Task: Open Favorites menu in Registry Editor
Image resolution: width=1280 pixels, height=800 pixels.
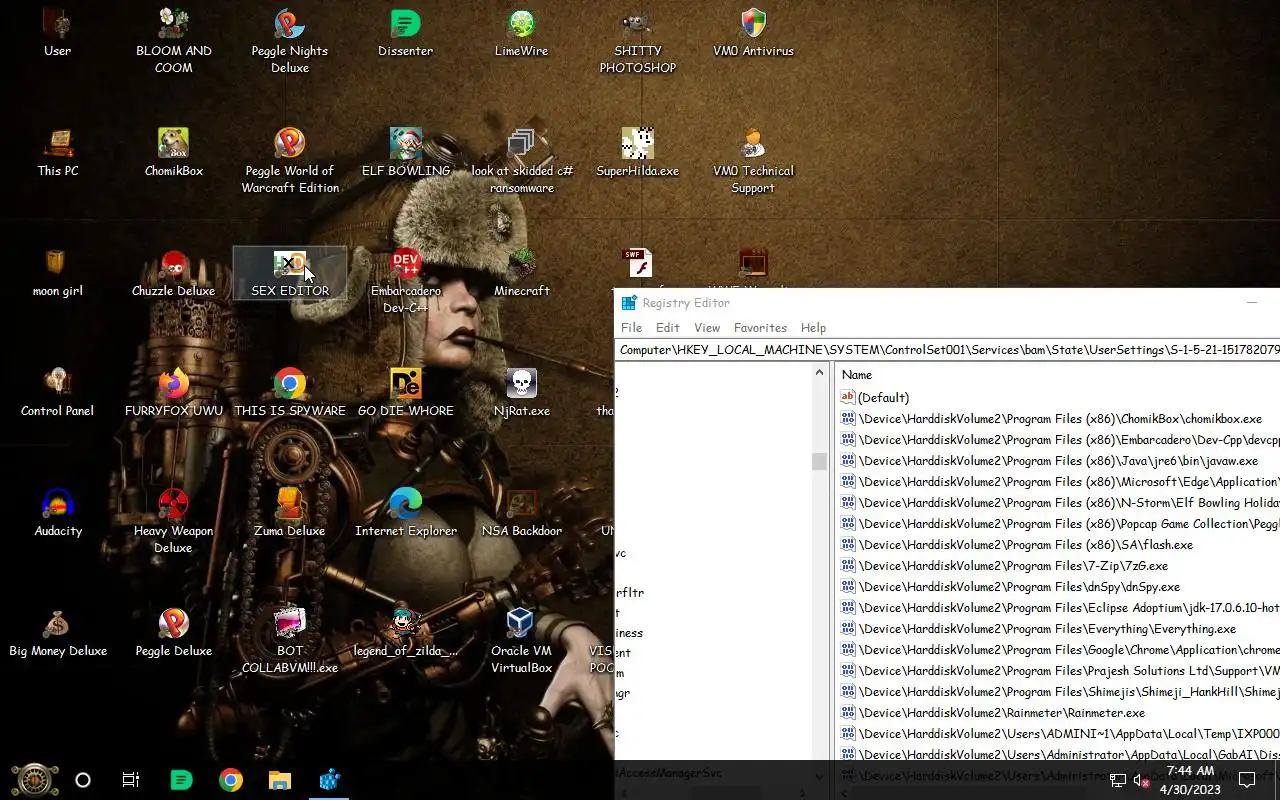Action: (x=760, y=328)
